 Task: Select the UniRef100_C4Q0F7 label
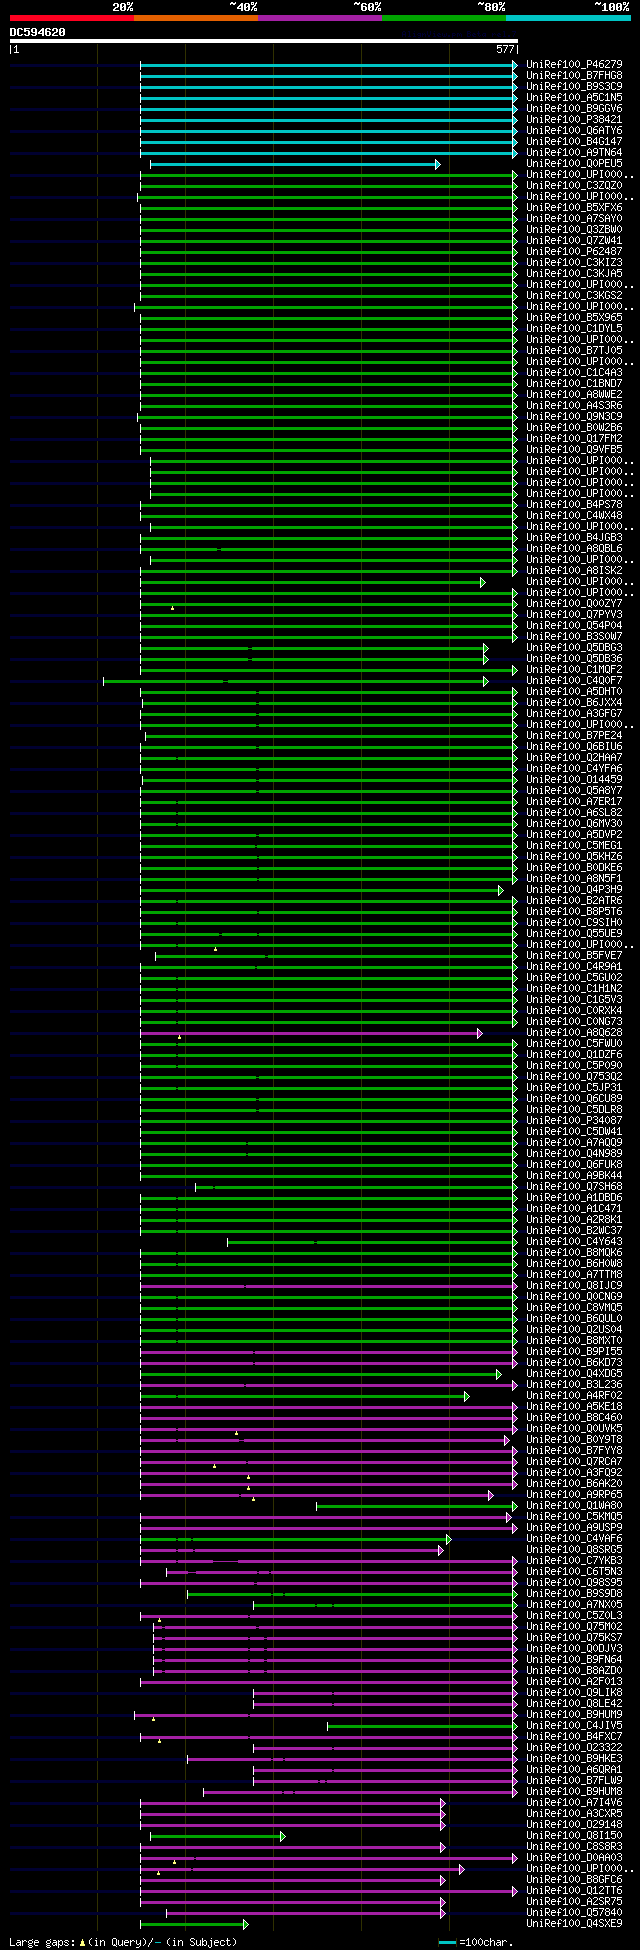click(574, 680)
